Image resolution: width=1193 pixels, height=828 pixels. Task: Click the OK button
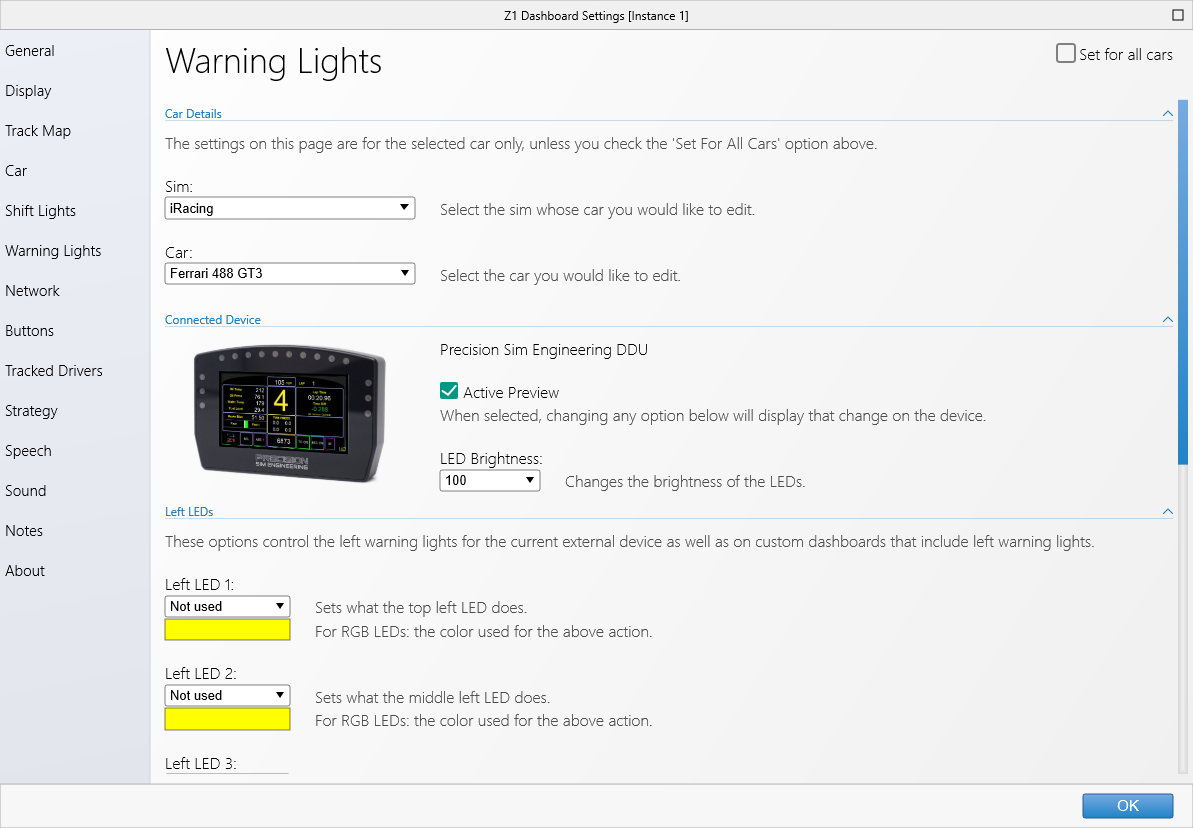(x=1128, y=806)
